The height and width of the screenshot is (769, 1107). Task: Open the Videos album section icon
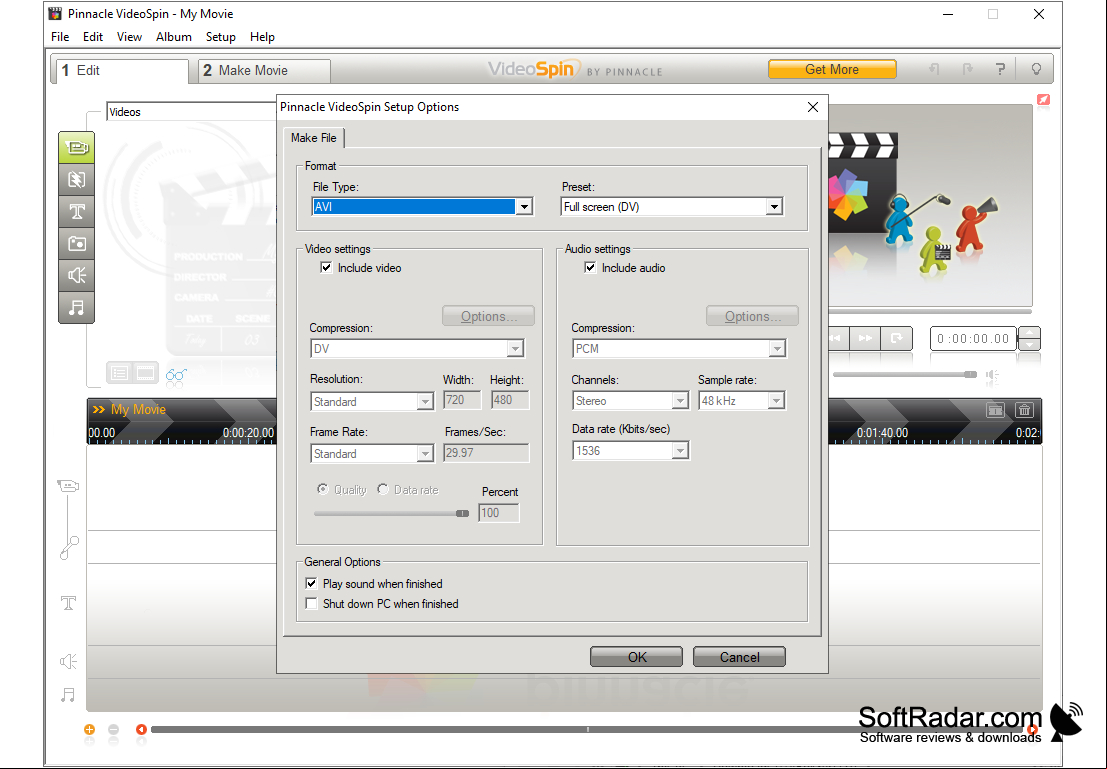(76, 148)
